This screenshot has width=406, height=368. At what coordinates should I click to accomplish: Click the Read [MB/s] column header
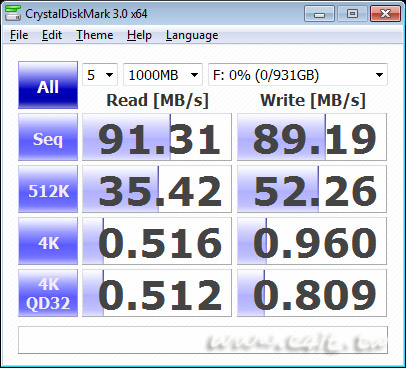(157, 100)
